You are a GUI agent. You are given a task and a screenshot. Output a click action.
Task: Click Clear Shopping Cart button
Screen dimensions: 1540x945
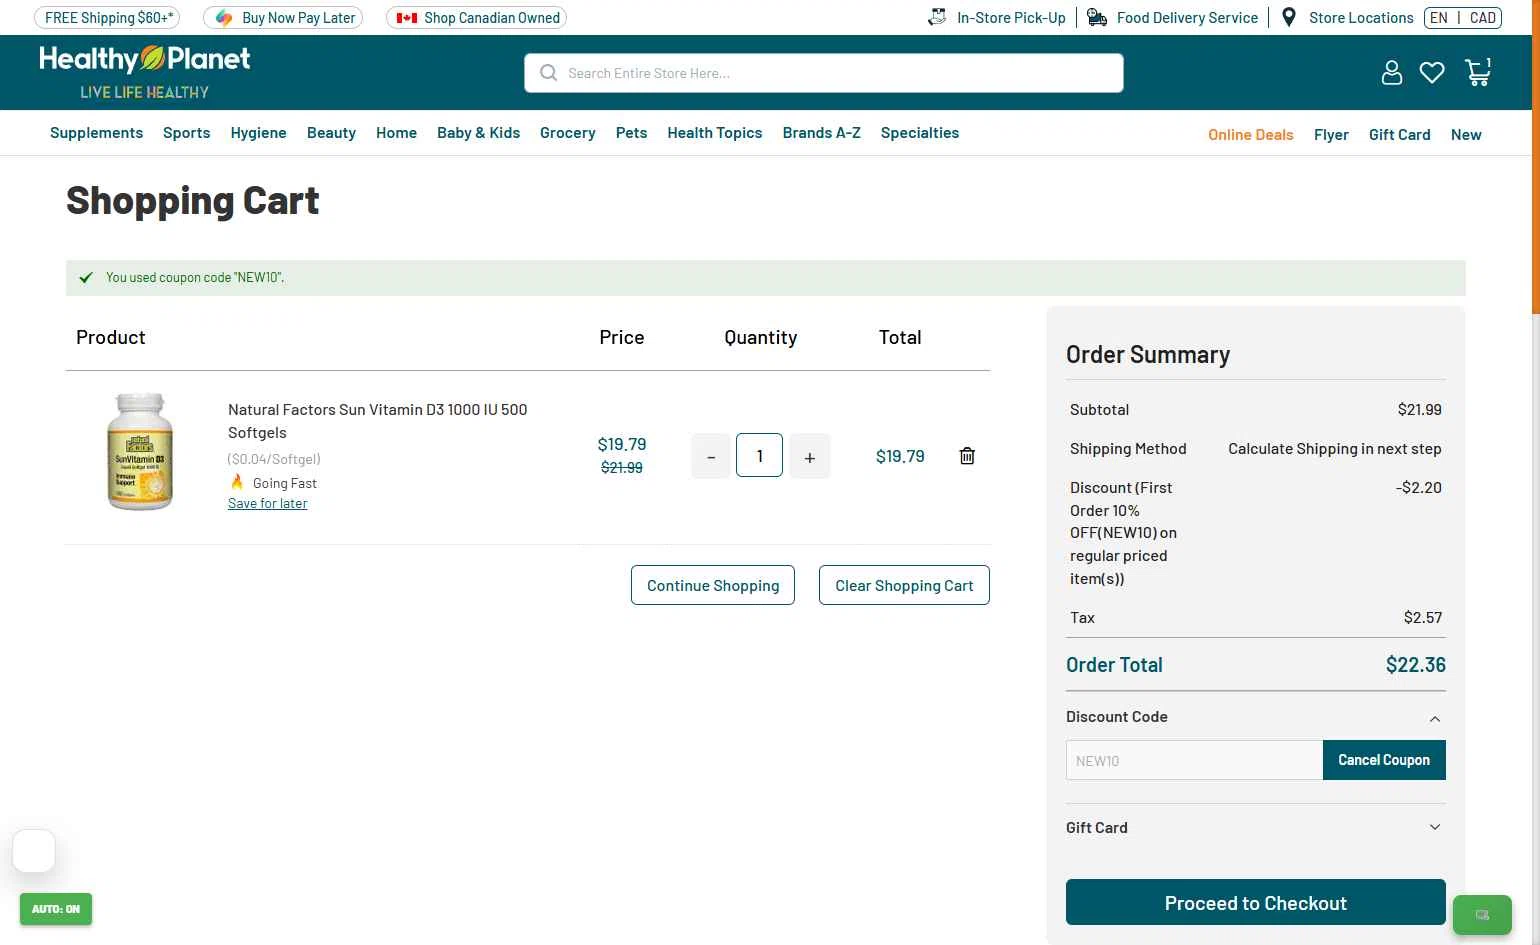(x=904, y=585)
